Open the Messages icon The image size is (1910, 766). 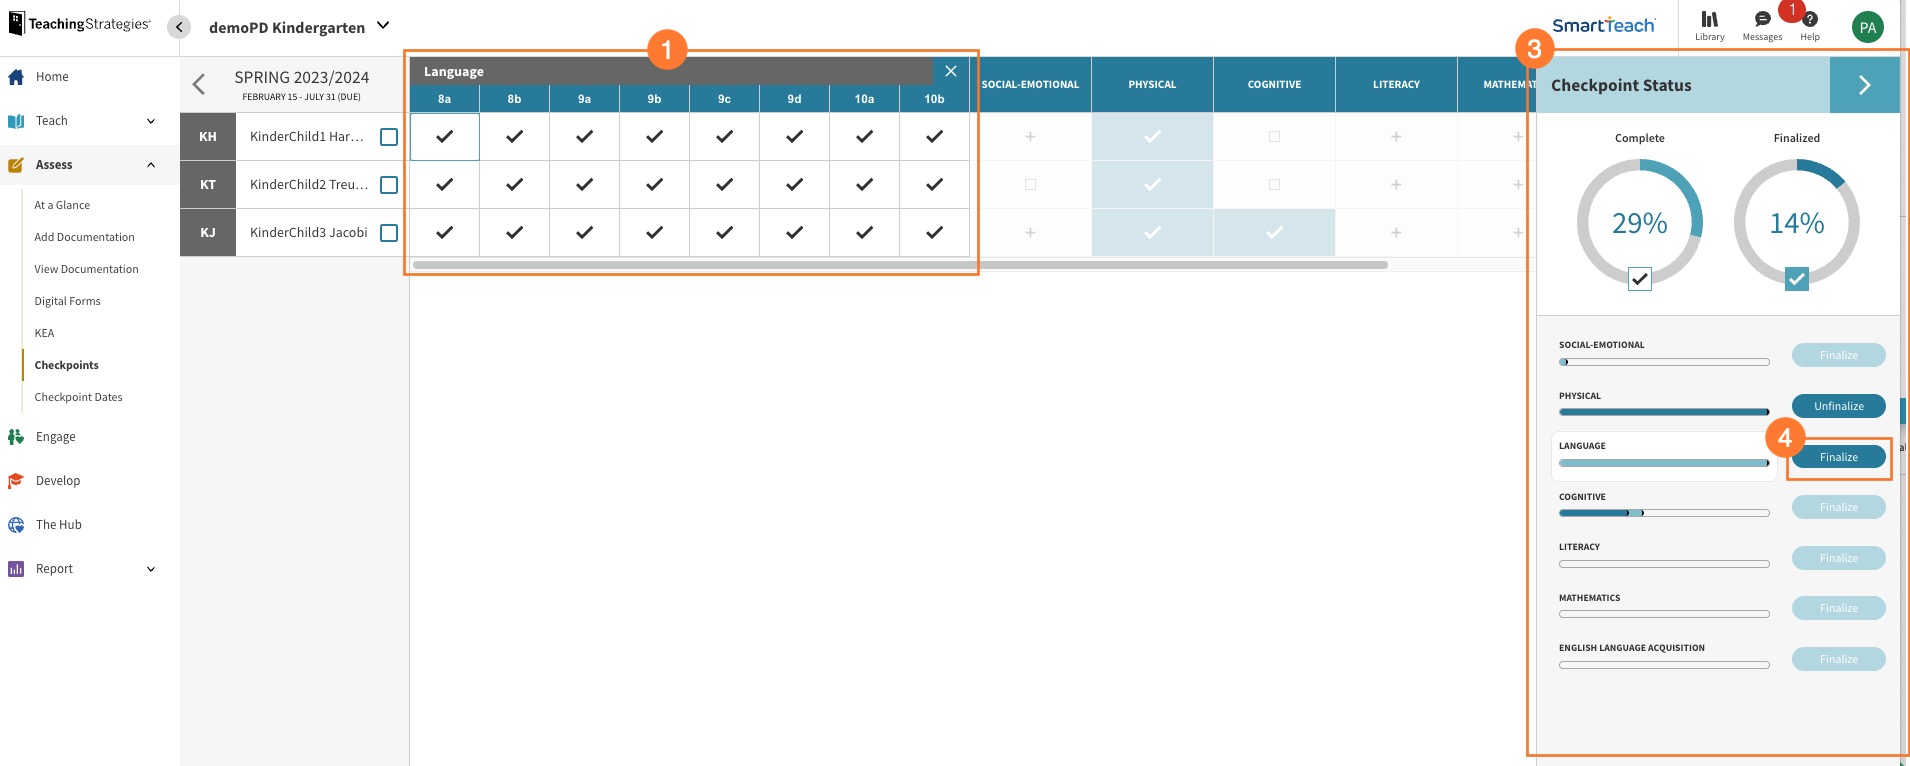click(x=1762, y=20)
